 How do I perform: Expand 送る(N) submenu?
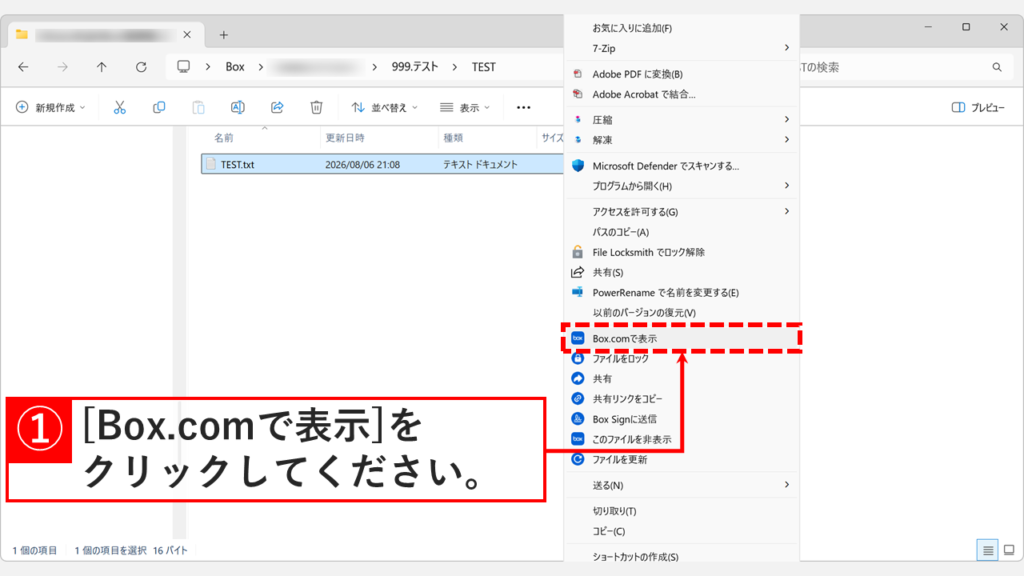point(681,485)
